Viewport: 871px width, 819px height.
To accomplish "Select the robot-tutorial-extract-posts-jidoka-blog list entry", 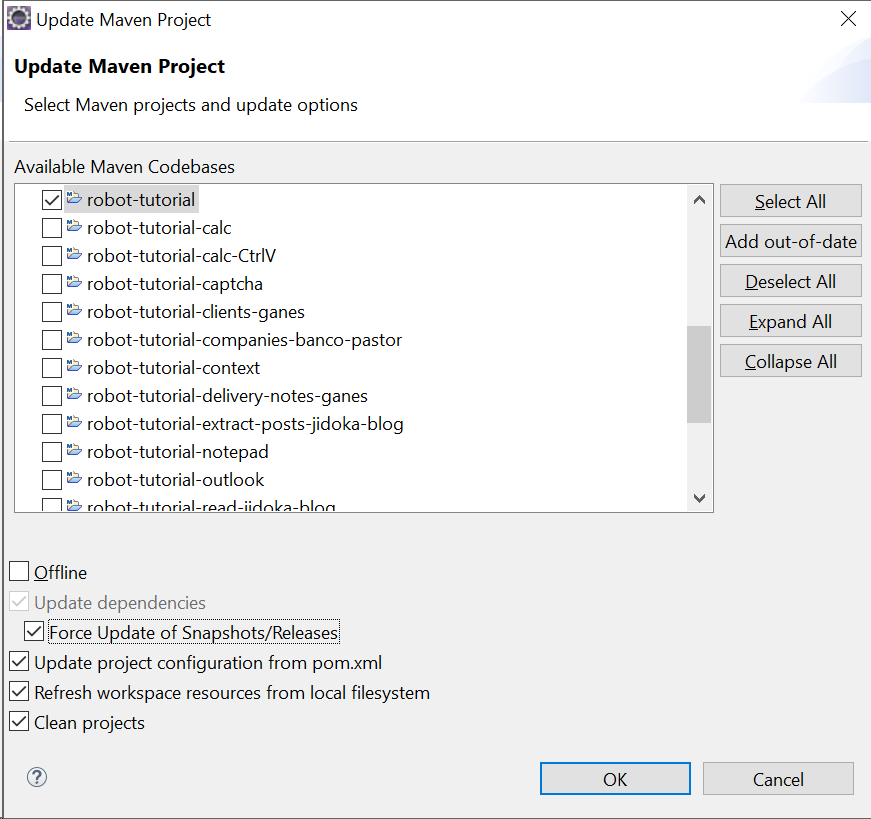I will coord(245,424).
